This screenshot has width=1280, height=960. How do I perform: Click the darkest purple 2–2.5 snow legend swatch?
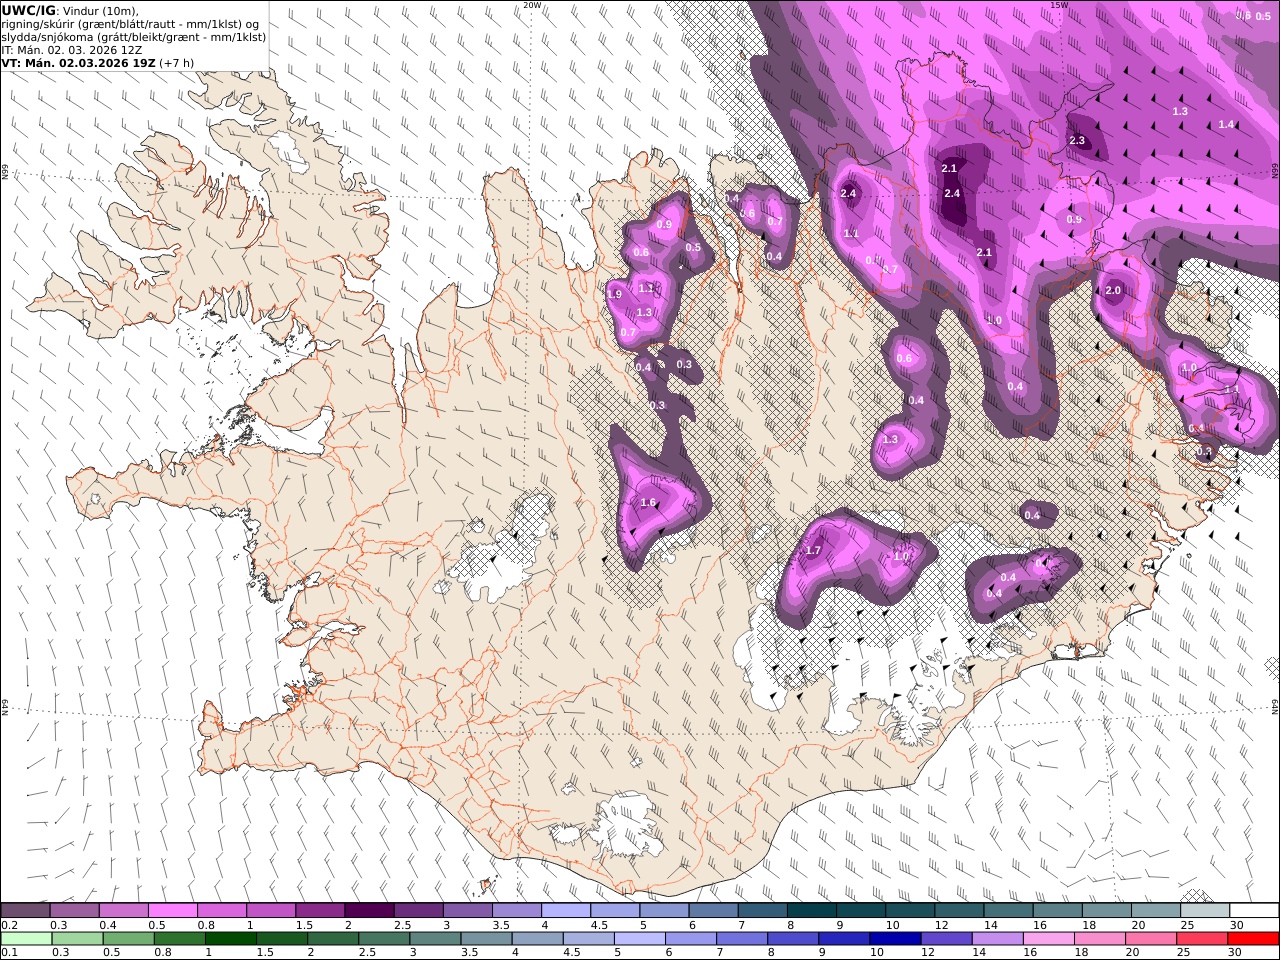click(368, 911)
